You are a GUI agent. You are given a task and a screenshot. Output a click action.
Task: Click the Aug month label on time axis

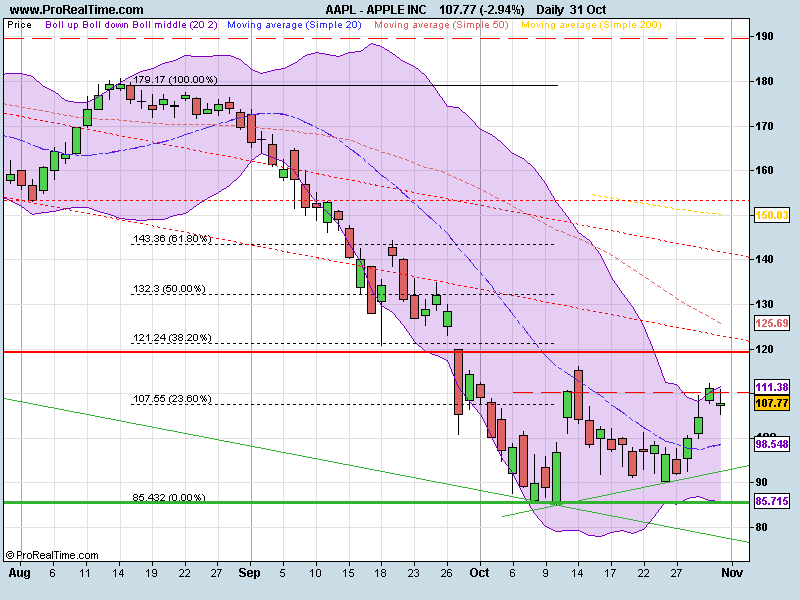pos(19,573)
